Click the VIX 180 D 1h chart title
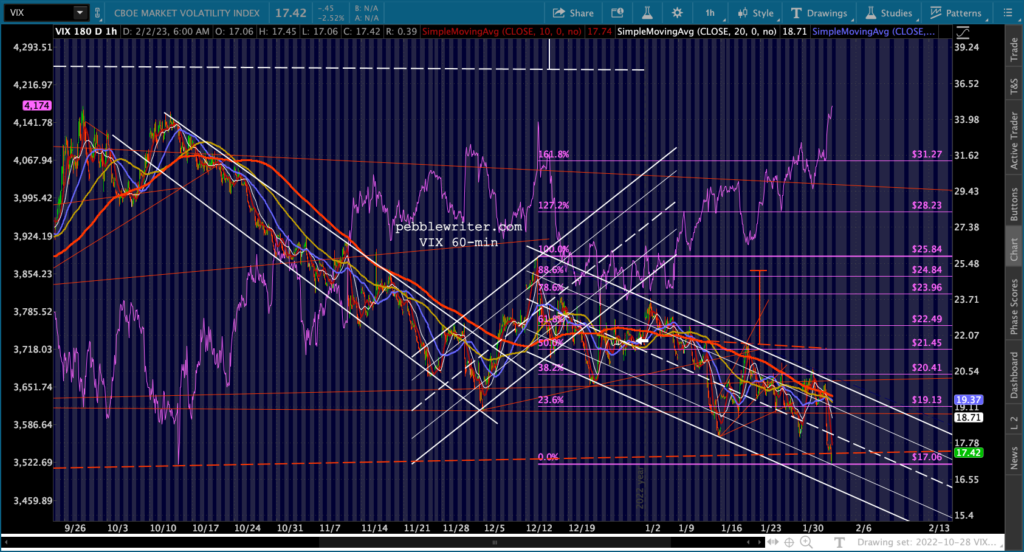Image resolution: width=1024 pixels, height=552 pixels. click(86, 31)
